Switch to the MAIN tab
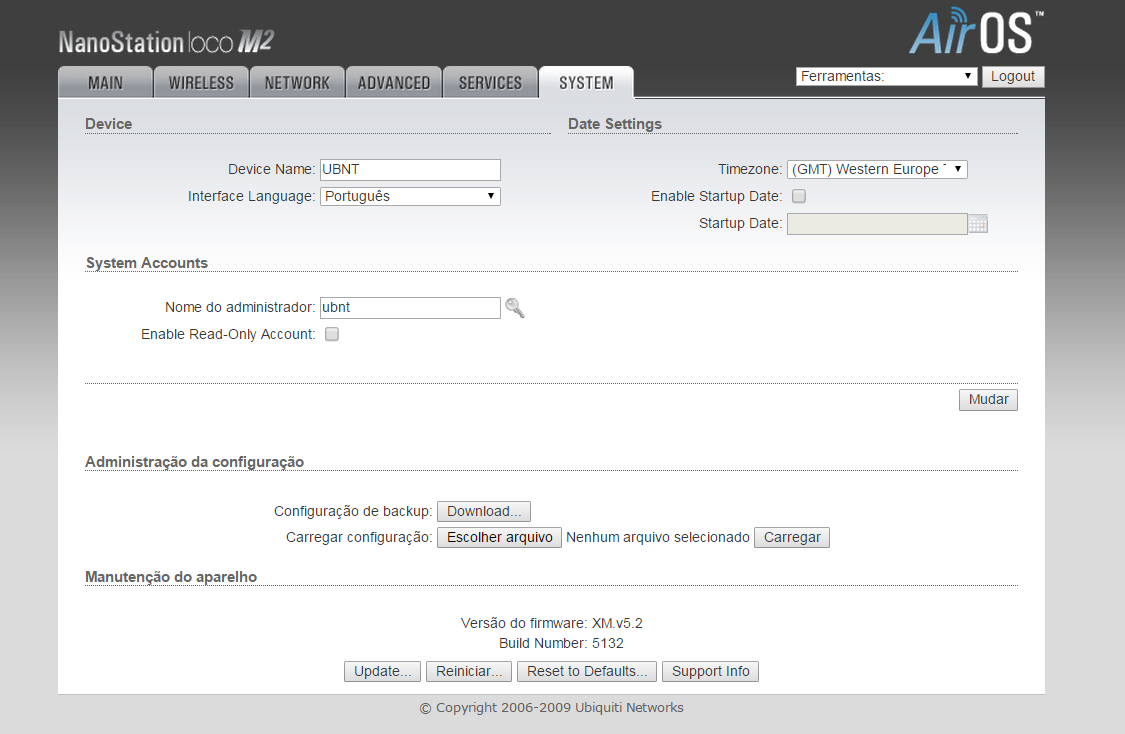 [105, 83]
